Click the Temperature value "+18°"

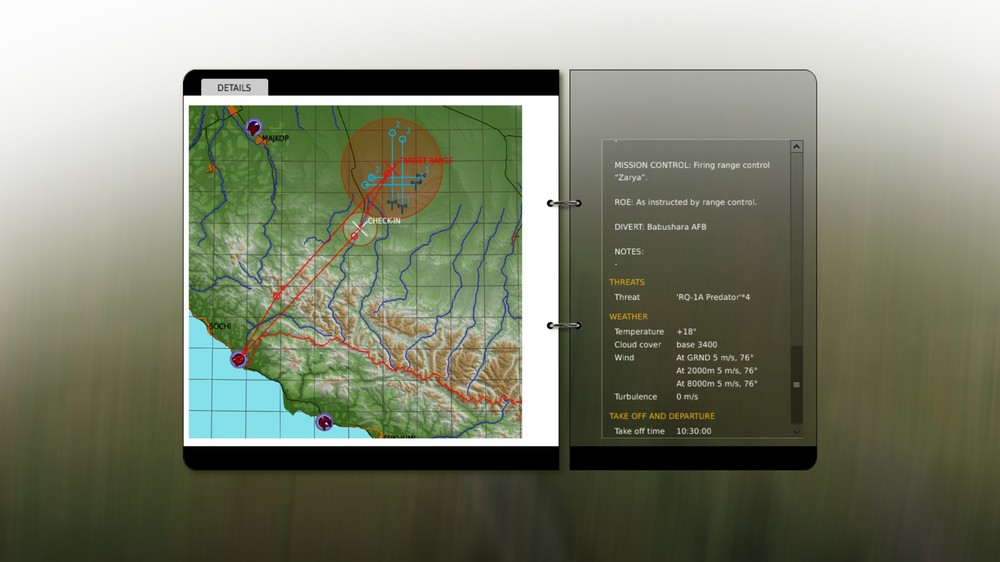coord(686,331)
